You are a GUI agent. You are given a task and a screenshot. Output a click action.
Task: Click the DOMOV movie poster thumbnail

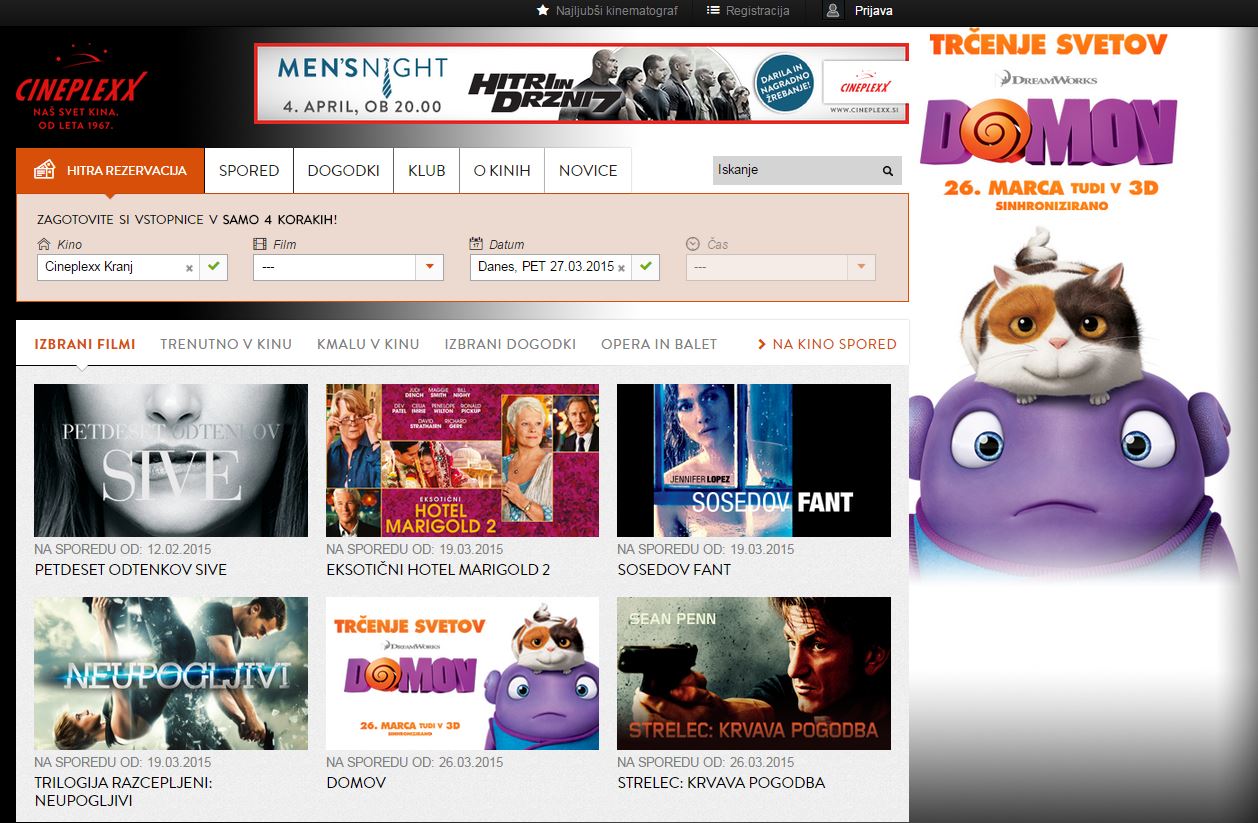click(x=462, y=673)
